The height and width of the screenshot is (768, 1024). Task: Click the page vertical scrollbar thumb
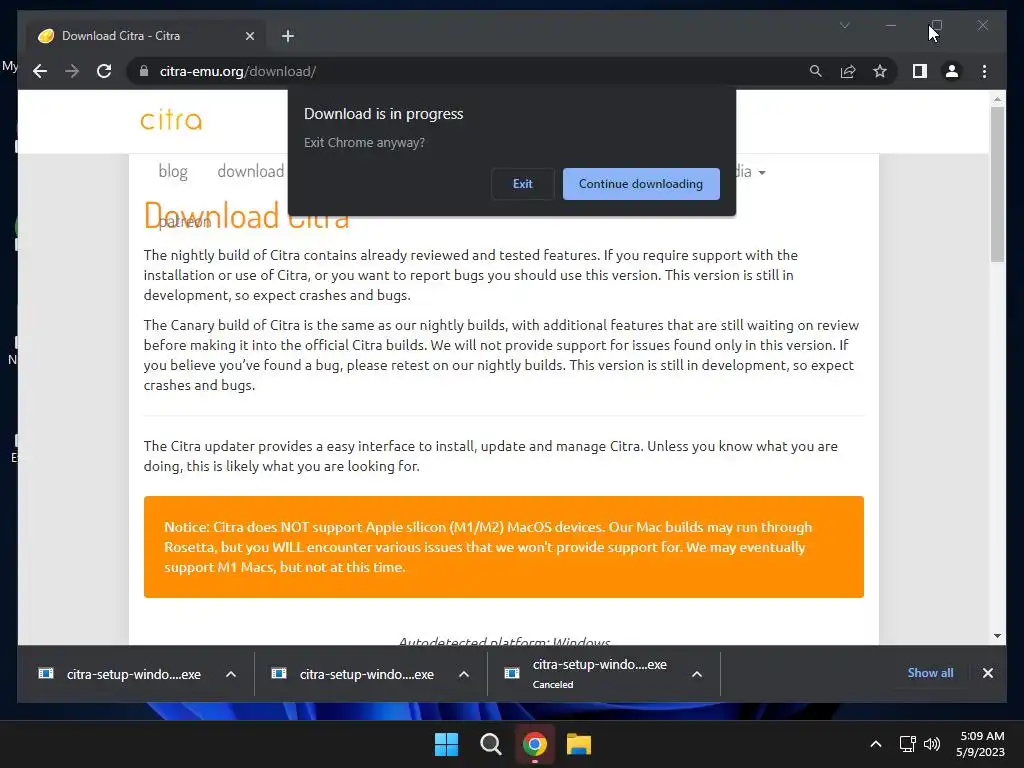click(997, 184)
